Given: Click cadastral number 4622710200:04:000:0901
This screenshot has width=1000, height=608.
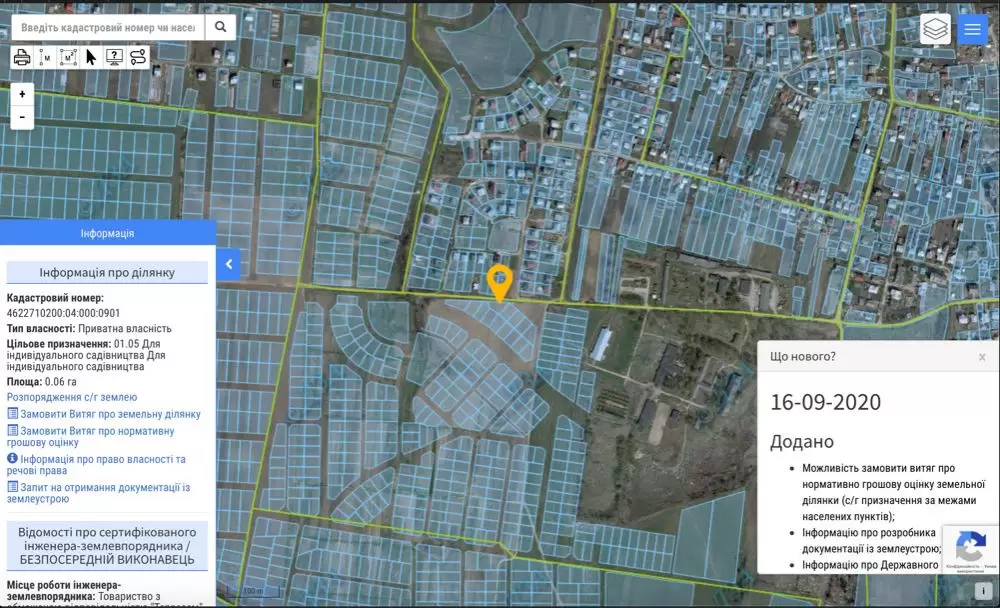Looking at the screenshot, I should coord(63,313).
